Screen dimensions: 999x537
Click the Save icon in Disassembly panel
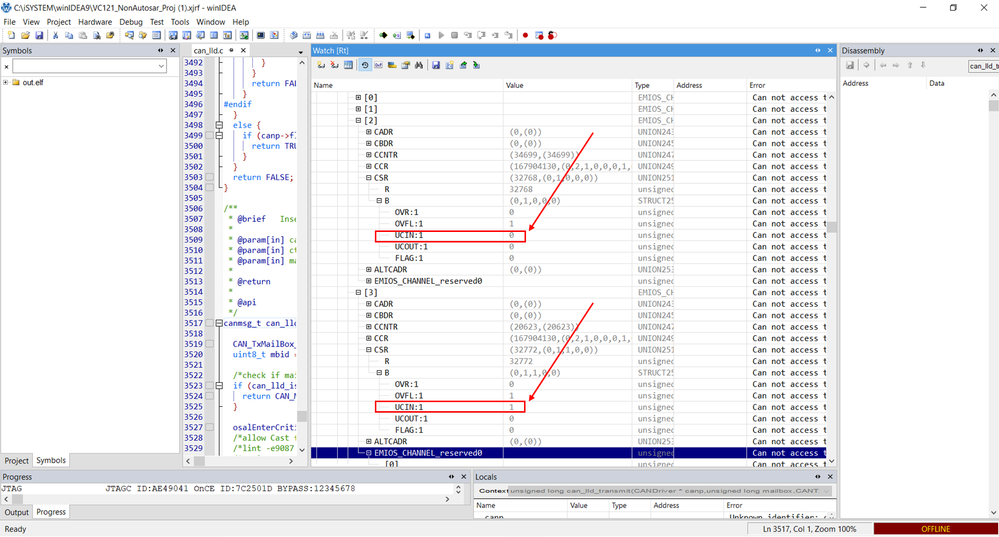pyautogui.click(x=850, y=66)
